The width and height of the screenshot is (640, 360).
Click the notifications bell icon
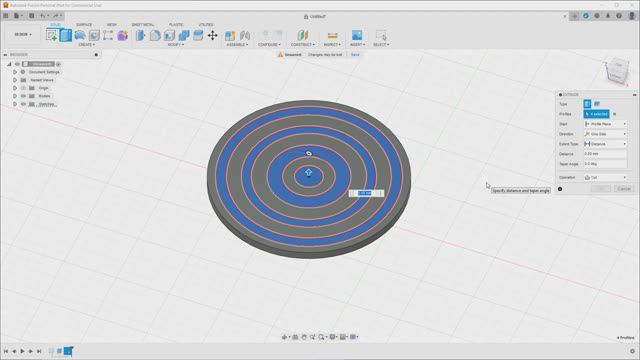(608, 16)
